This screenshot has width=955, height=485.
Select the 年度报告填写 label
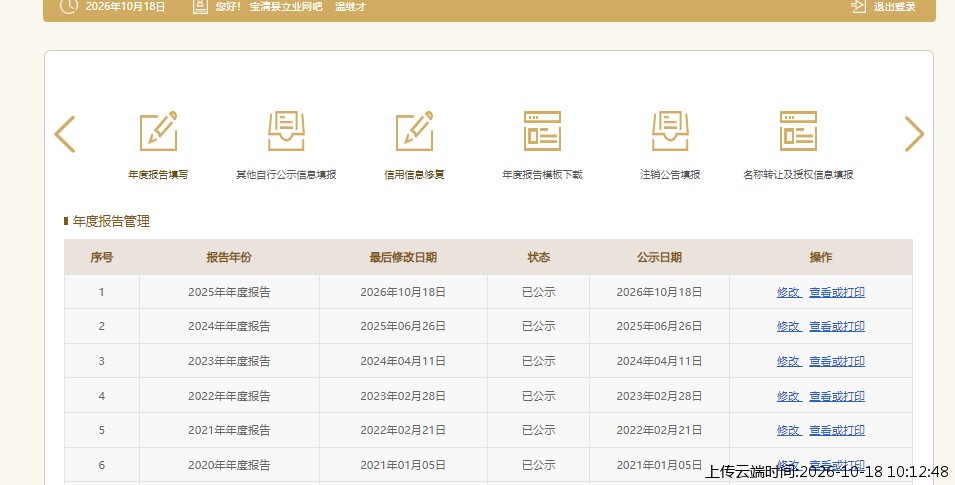[x=158, y=175]
